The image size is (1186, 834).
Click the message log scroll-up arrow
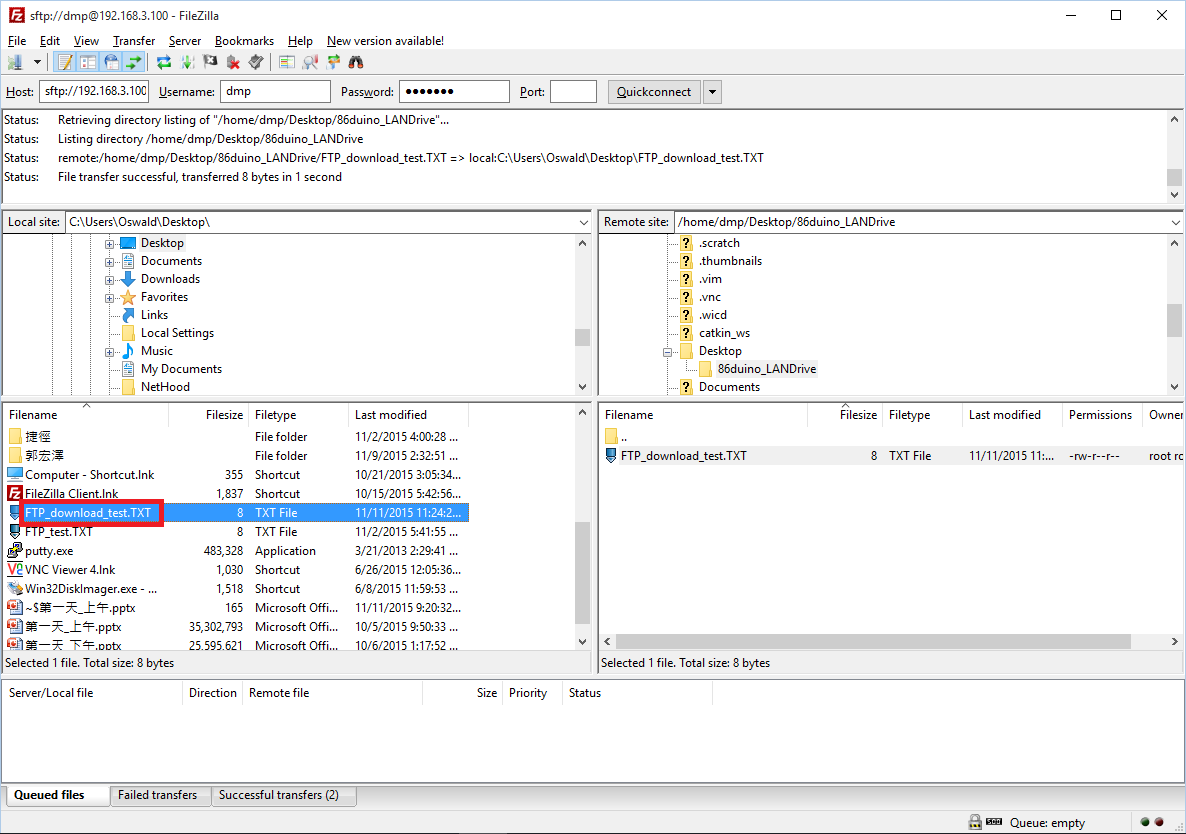(x=1174, y=119)
